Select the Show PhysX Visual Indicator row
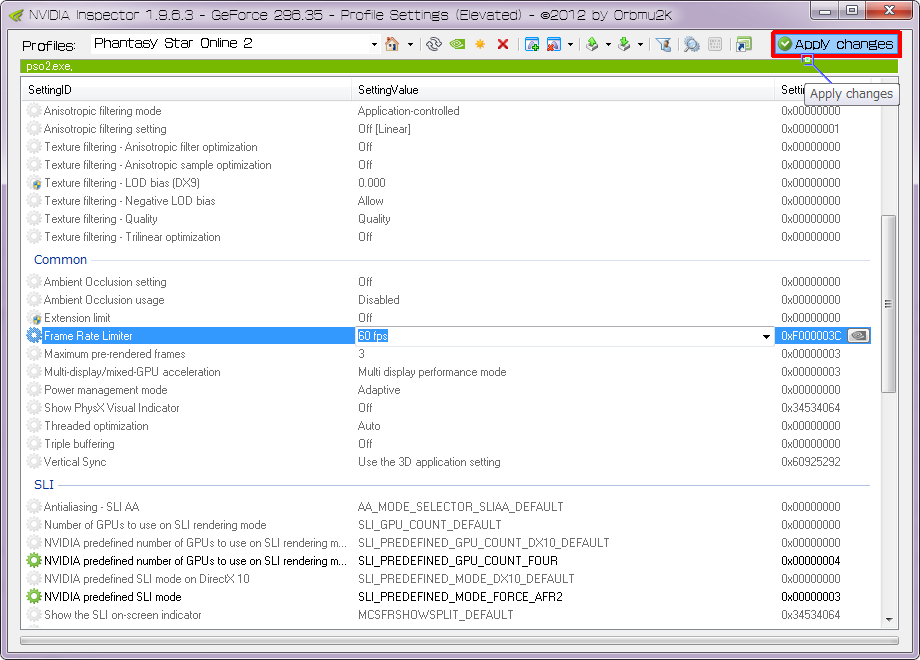Image resolution: width=920 pixels, height=660 pixels. coord(447,408)
